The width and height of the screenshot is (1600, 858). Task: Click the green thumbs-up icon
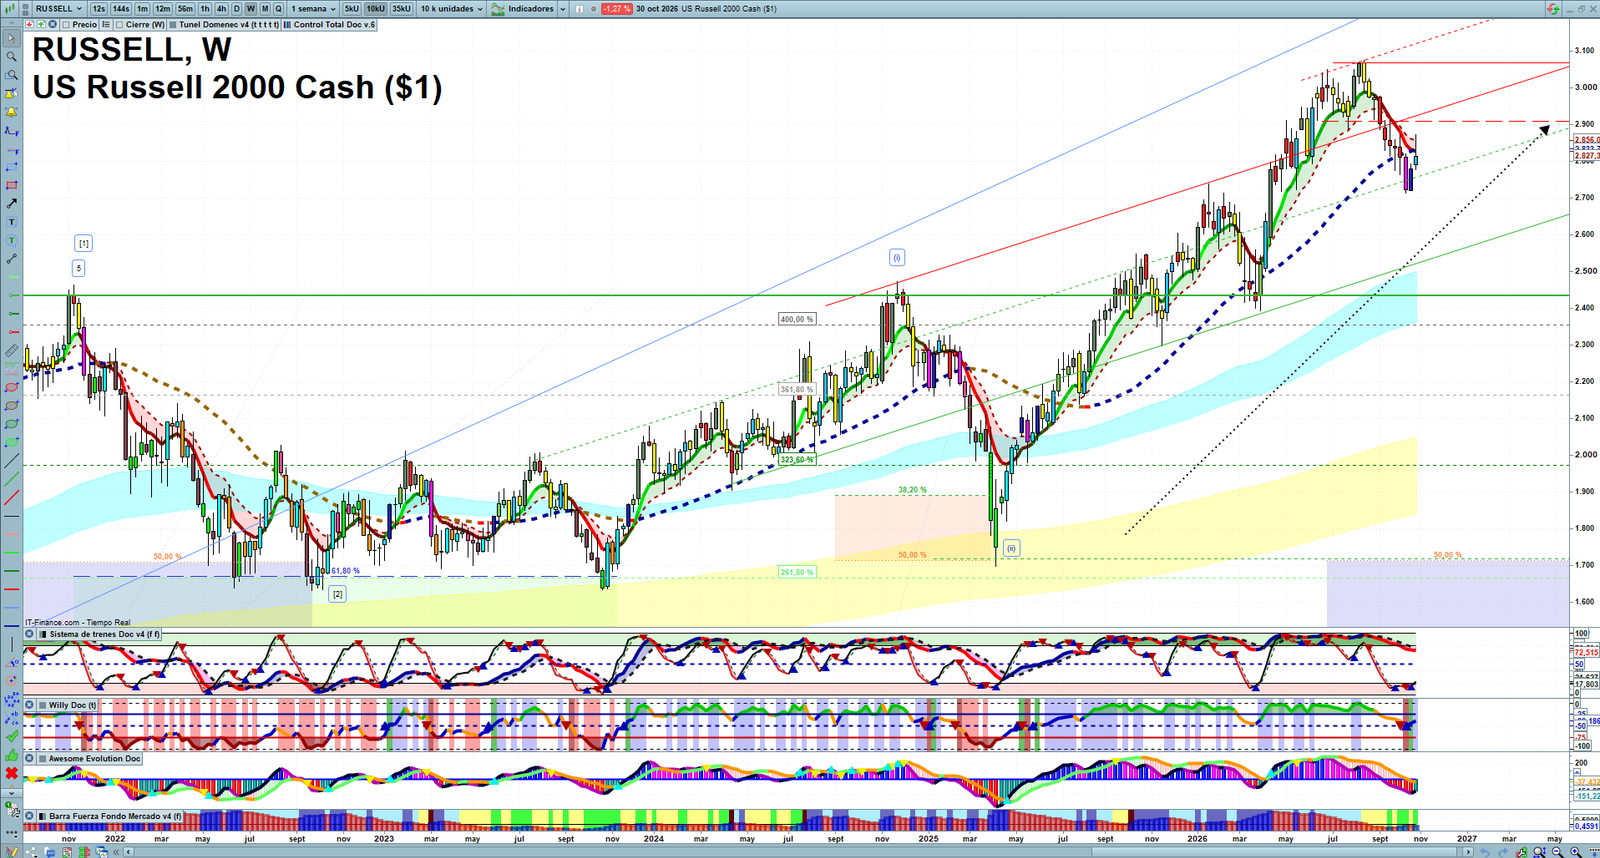[11, 755]
